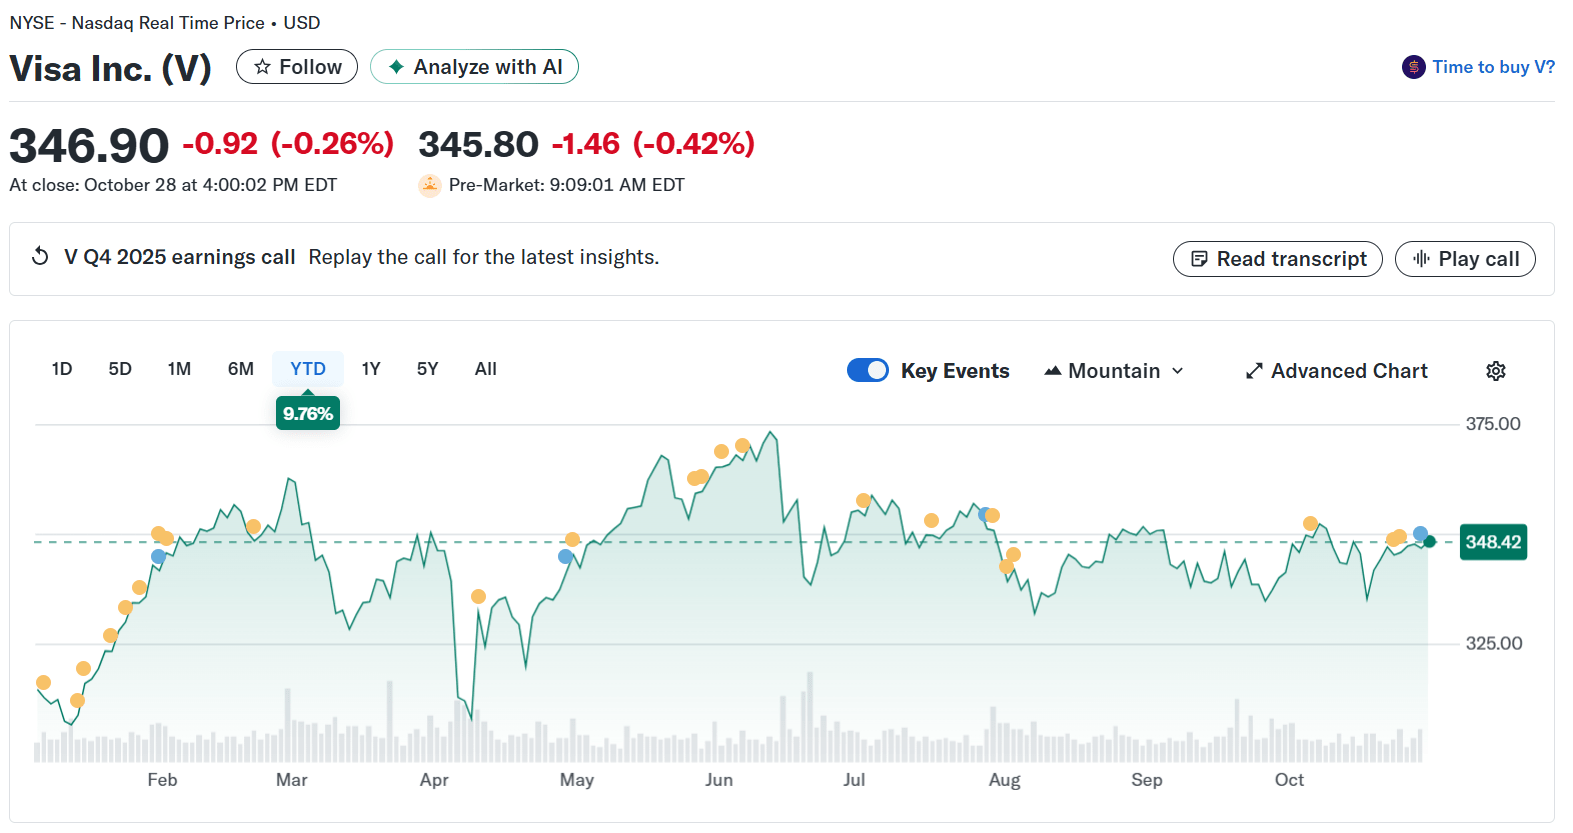Open chart settings gear icon
Viewport: 1573px width, 833px height.
(1496, 371)
